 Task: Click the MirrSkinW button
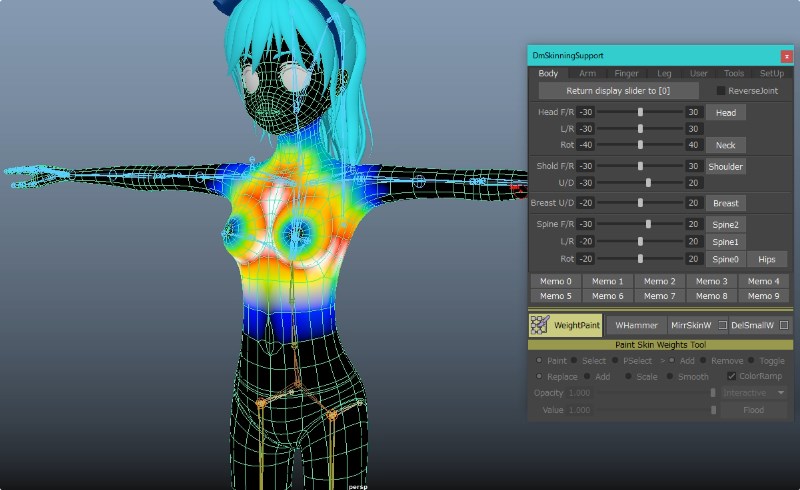point(691,325)
